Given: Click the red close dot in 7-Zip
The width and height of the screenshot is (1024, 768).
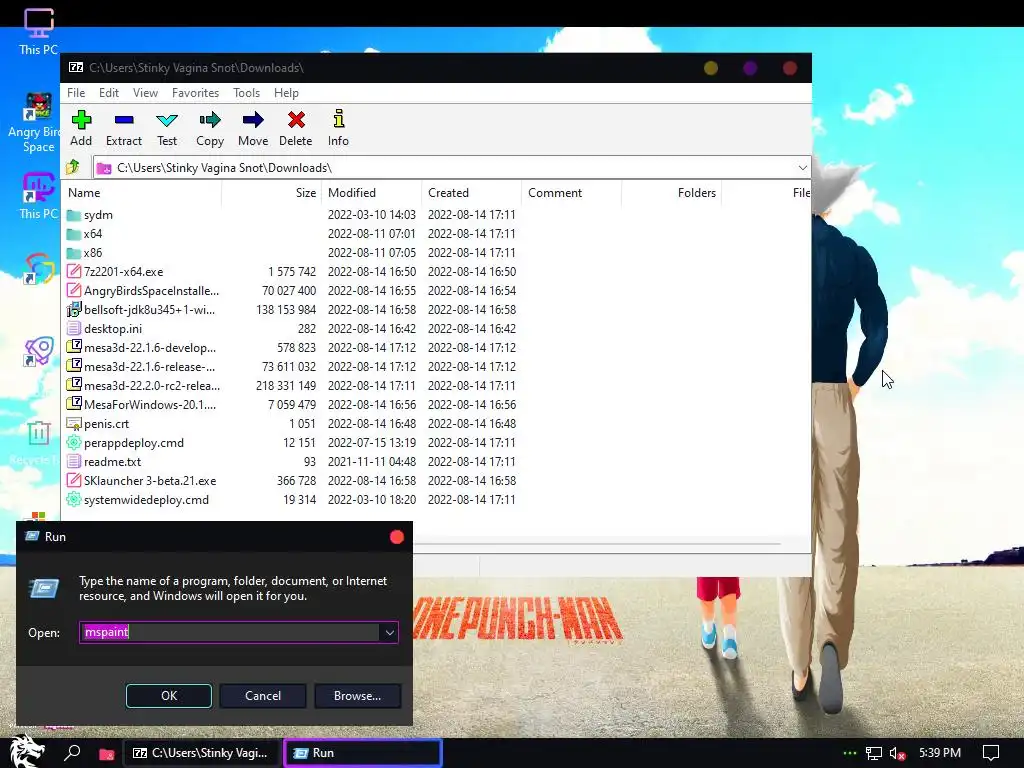Looking at the screenshot, I should coord(790,68).
